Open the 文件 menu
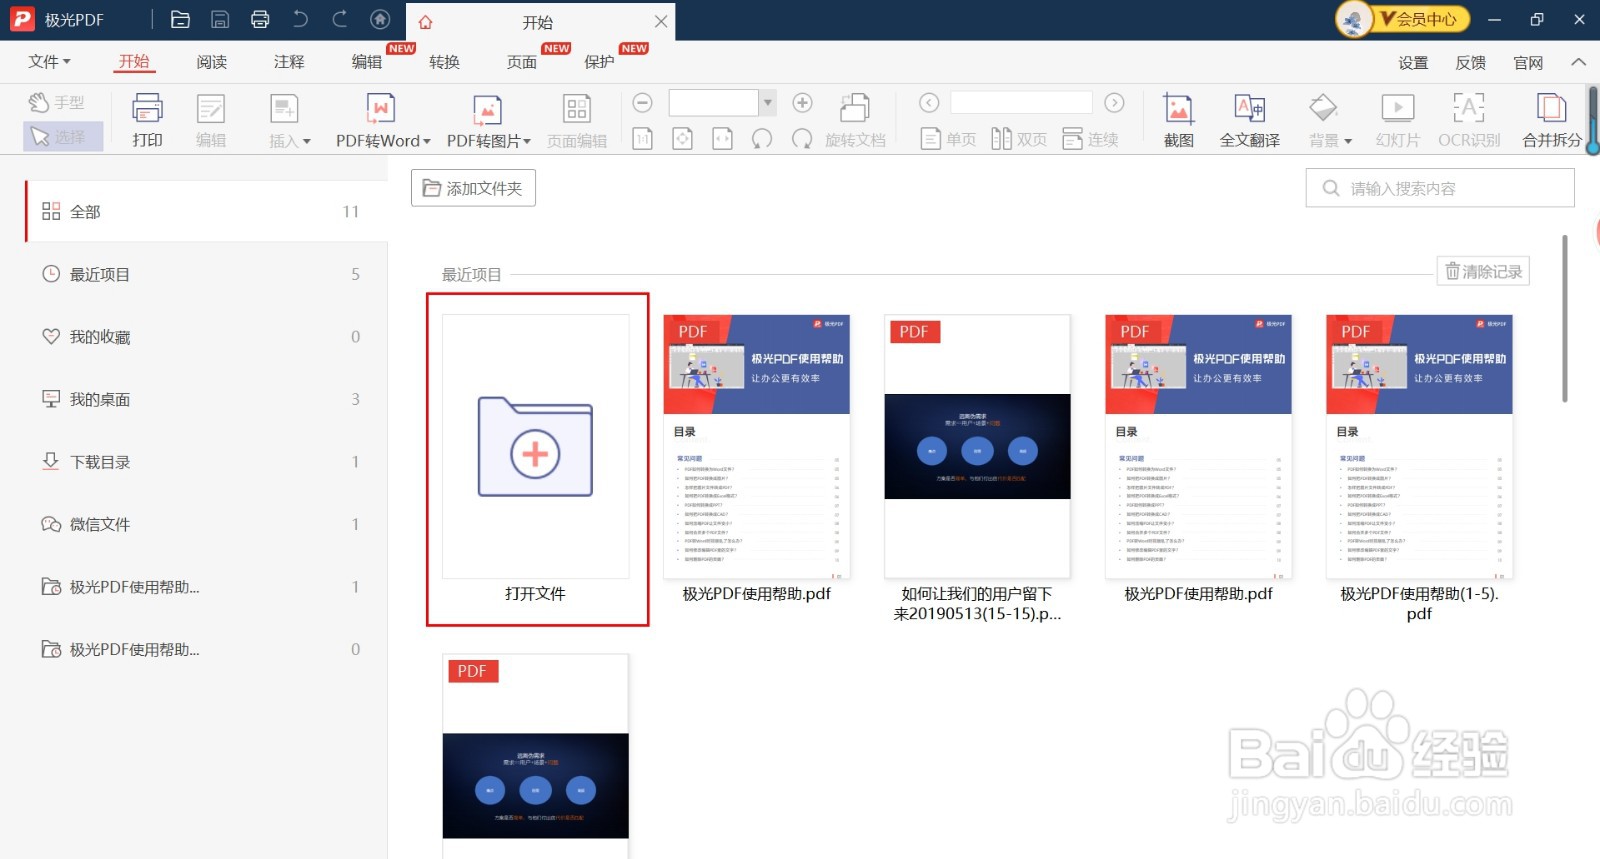Image resolution: width=1600 pixels, height=859 pixels. pyautogui.click(x=49, y=62)
